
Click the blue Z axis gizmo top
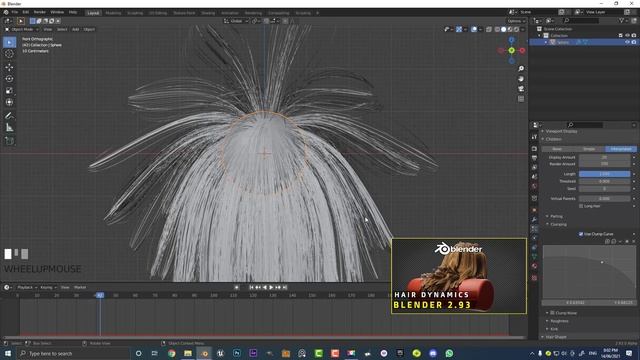(x=511, y=40)
